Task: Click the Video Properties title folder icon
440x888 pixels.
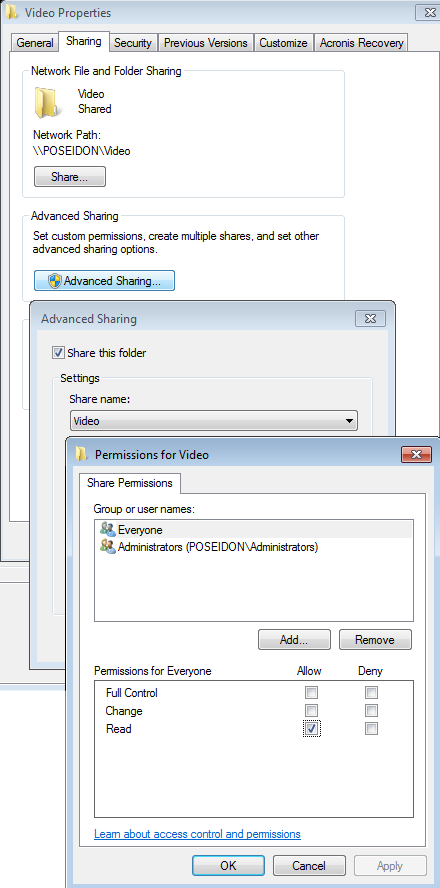Action: (12, 12)
